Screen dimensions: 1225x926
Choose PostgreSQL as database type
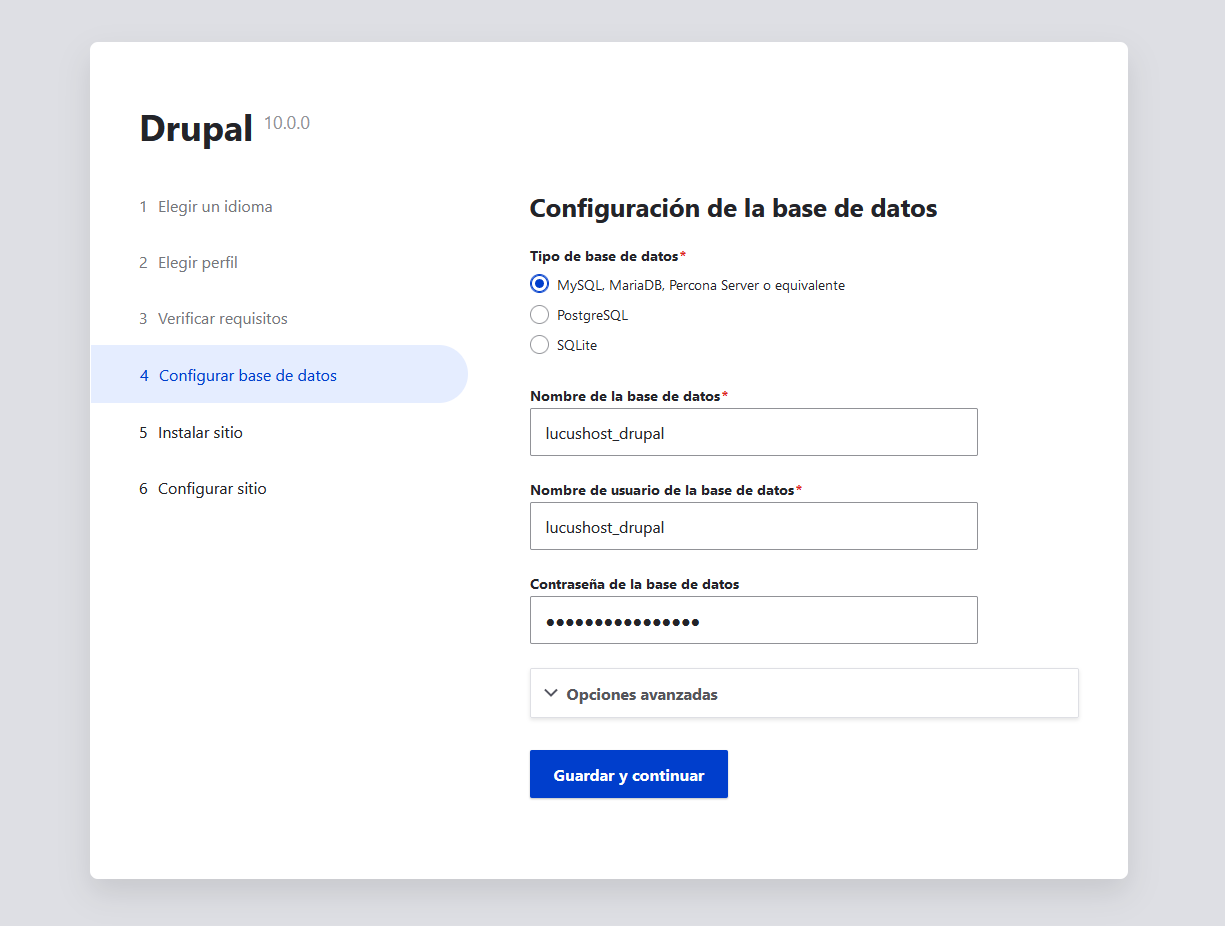[x=540, y=315]
